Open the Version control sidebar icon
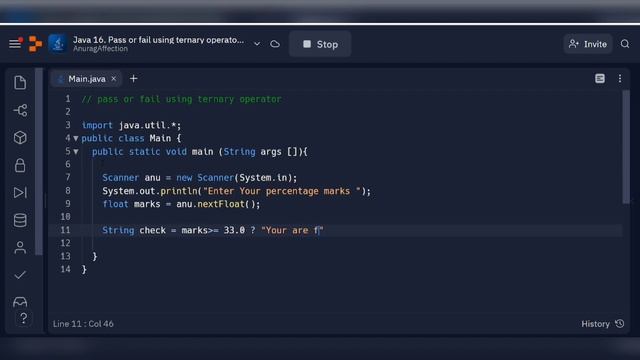 pos(20,110)
